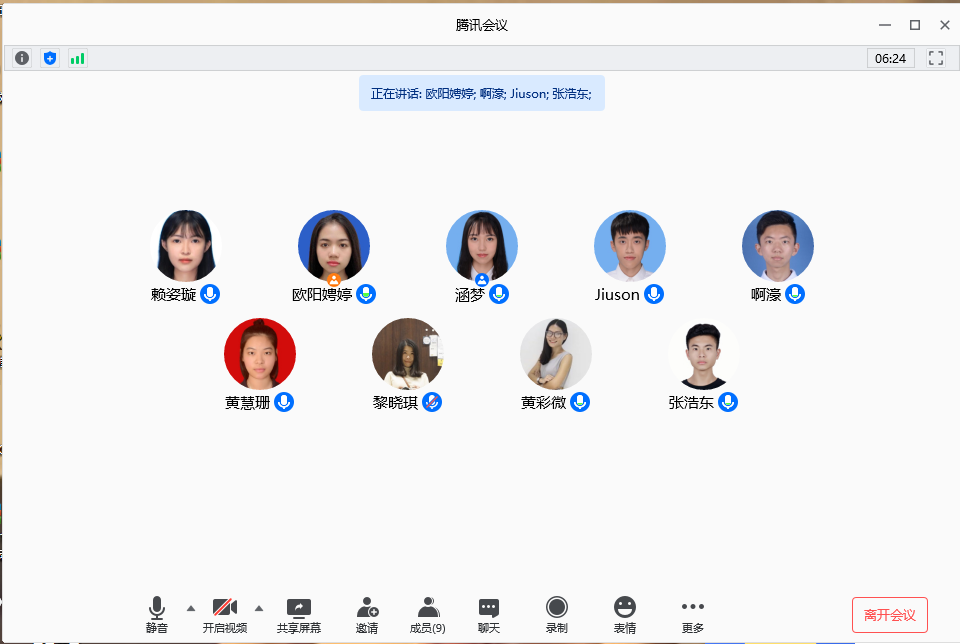Expand video options arrow beside 开启视频
The width and height of the screenshot is (960, 644).
259,608
